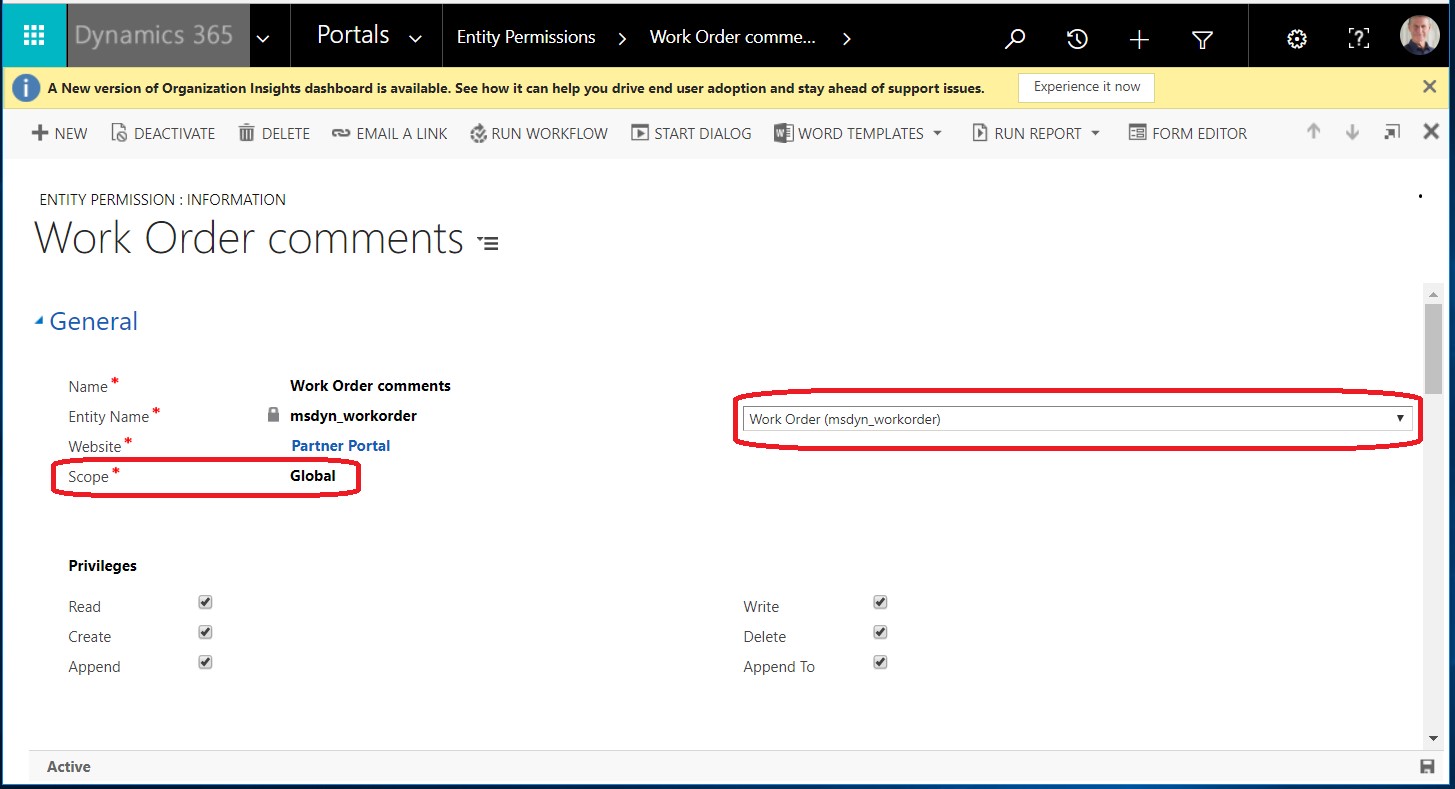Dismiss the Organization Insights notification
1455x789 pixels.
[x=1429, y=87]
